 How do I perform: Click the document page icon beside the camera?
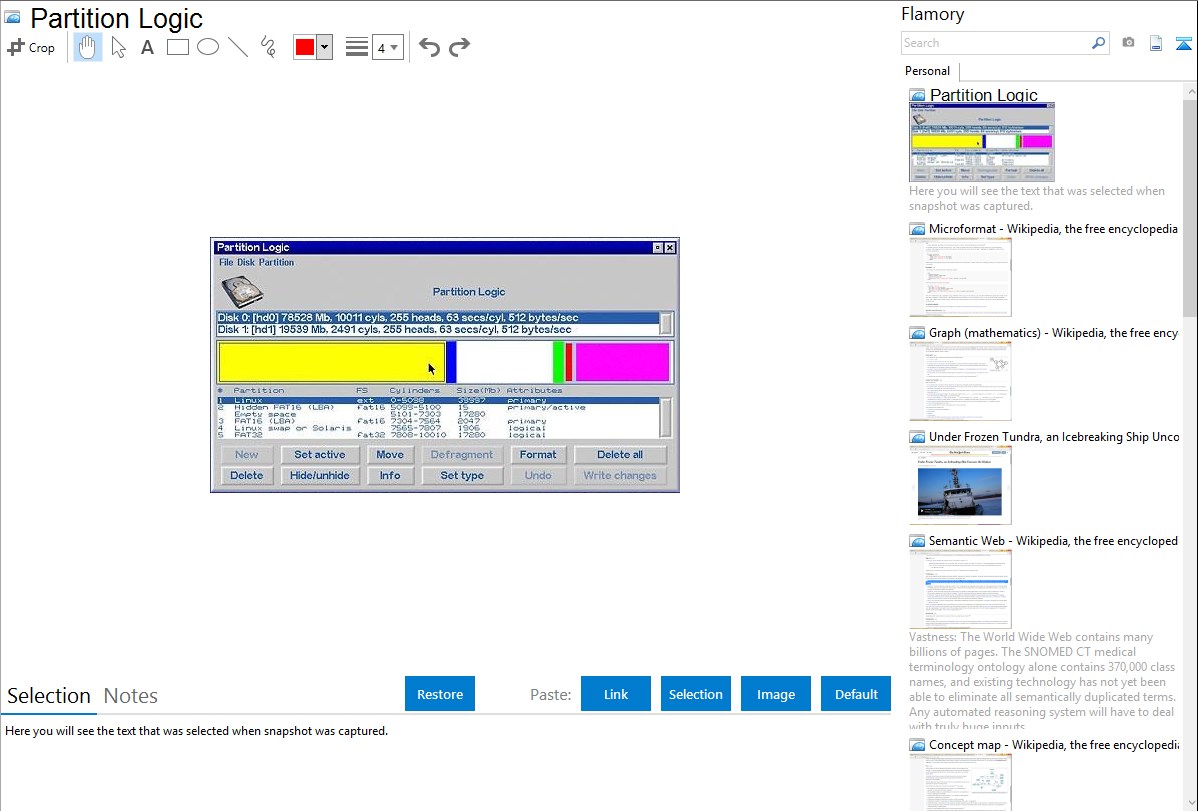pyautogui.click(x=1156, y=43)
